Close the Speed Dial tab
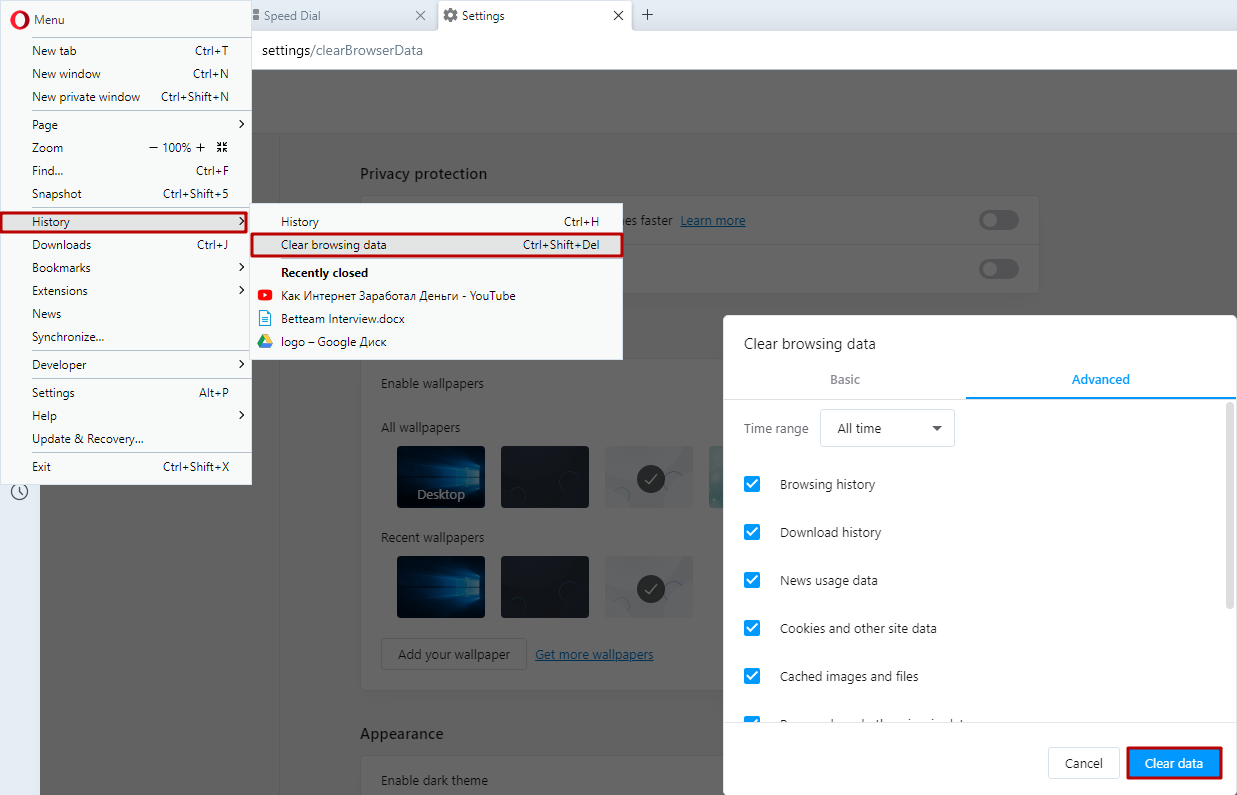Image resolution: width=1237 pixels, height=795 pixels. pos(420,16)
